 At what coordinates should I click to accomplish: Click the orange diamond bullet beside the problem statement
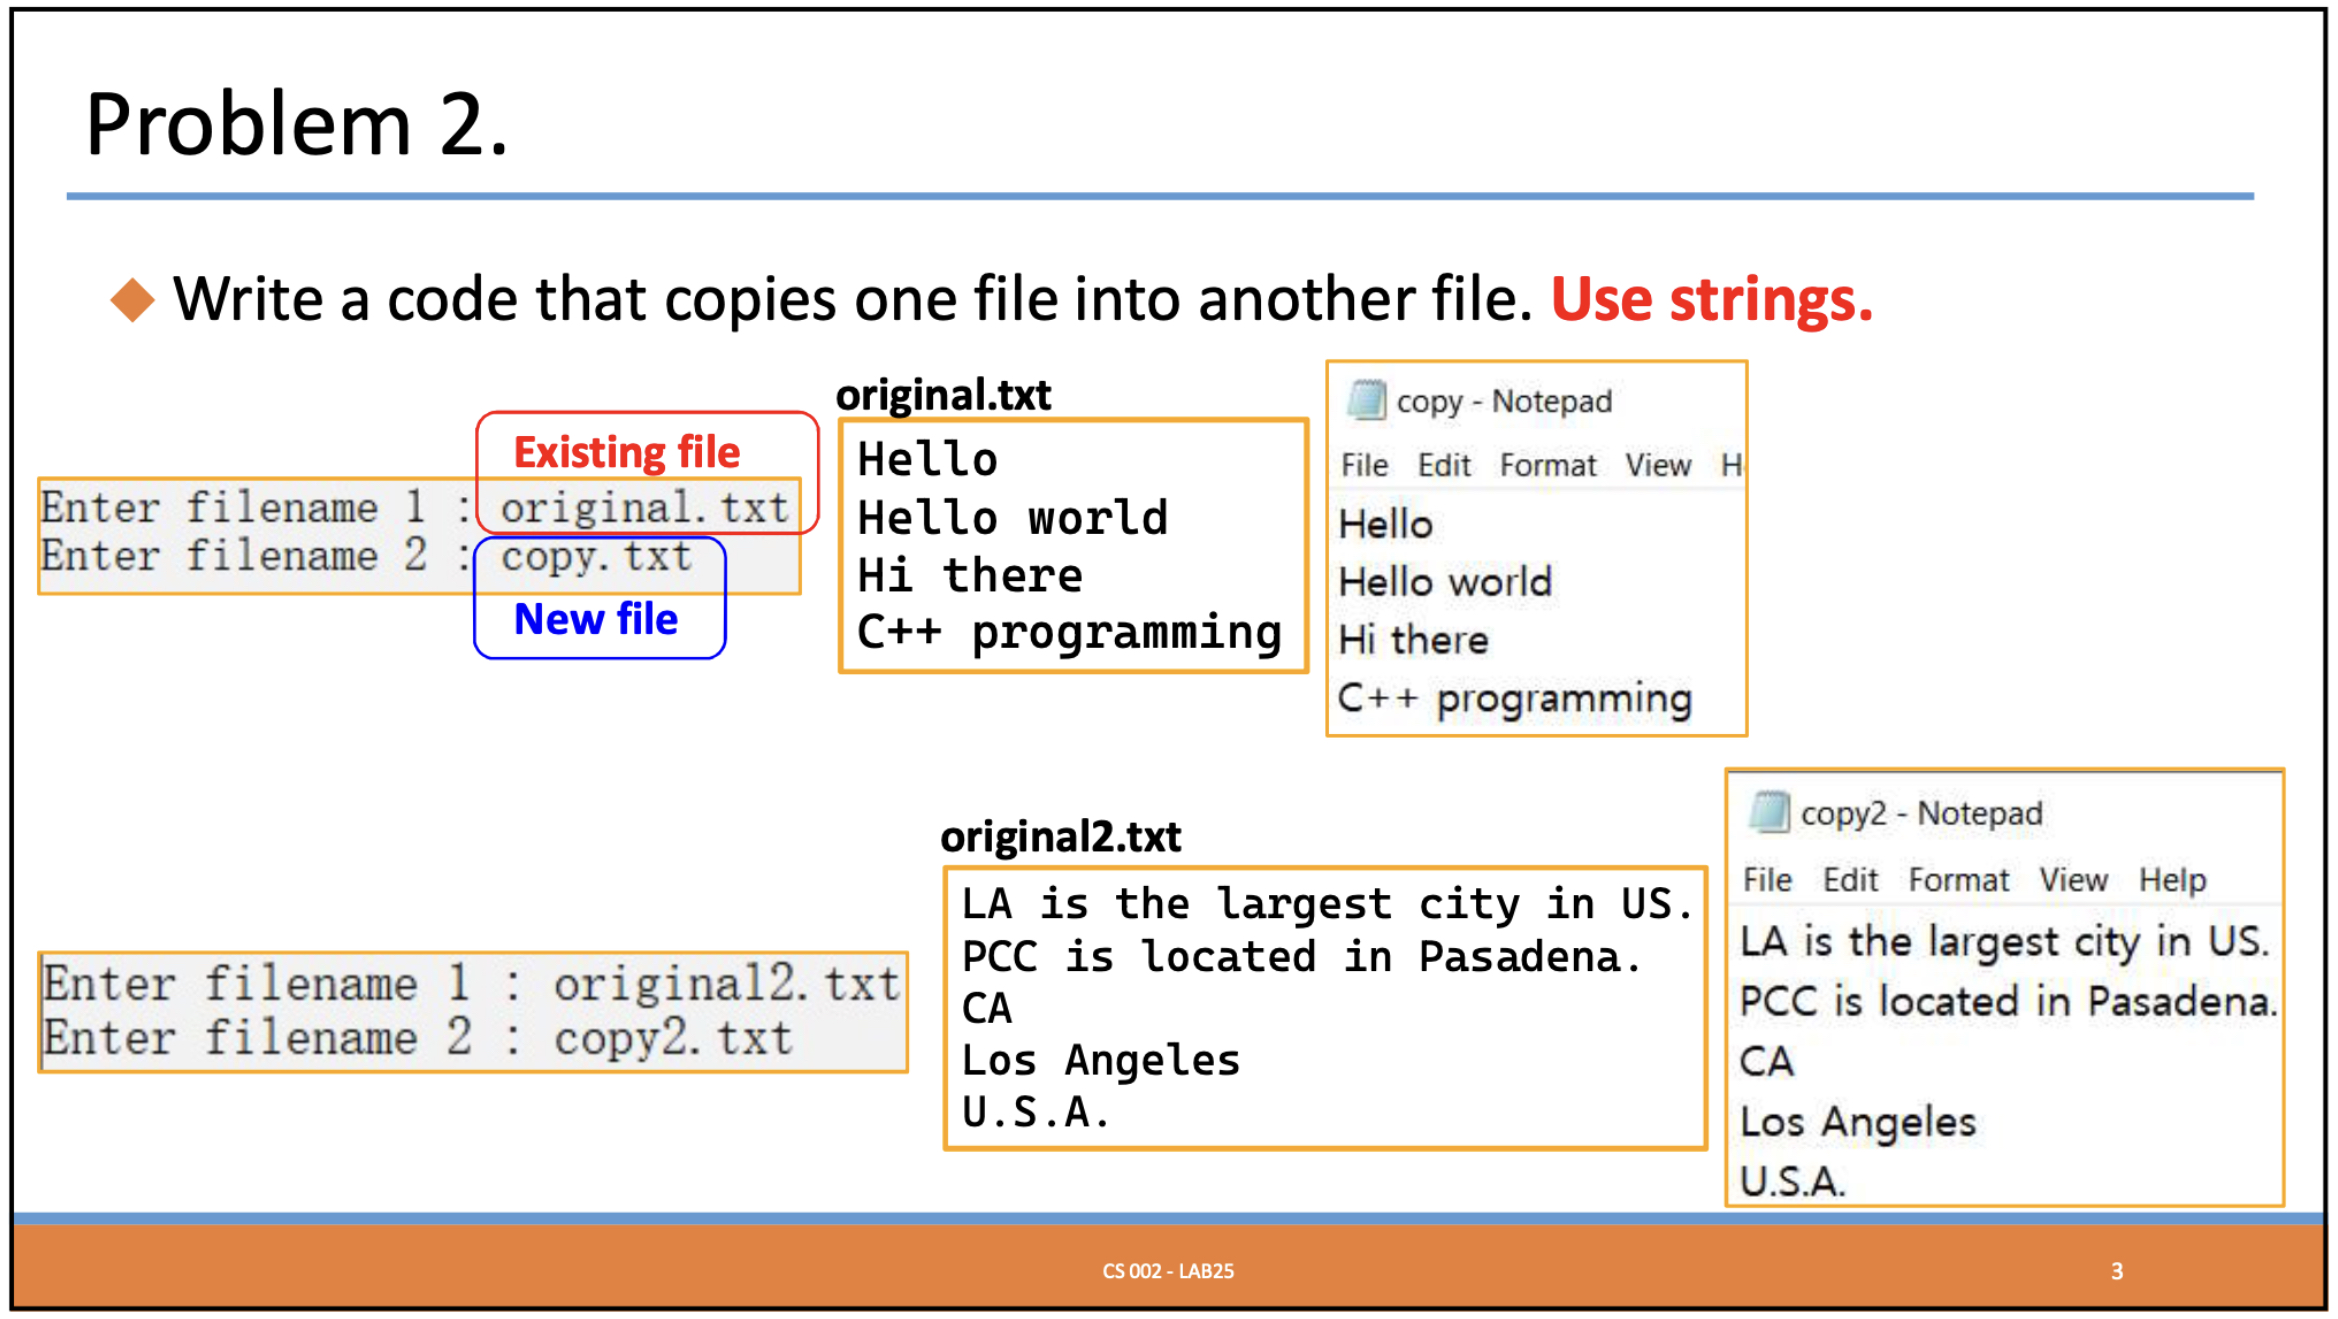(133, 299)
